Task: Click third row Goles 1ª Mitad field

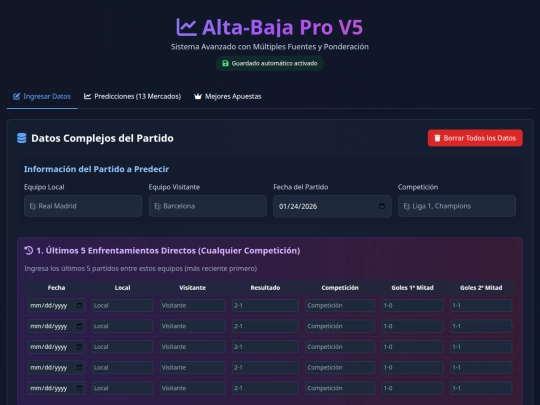Action: [413, 347]
